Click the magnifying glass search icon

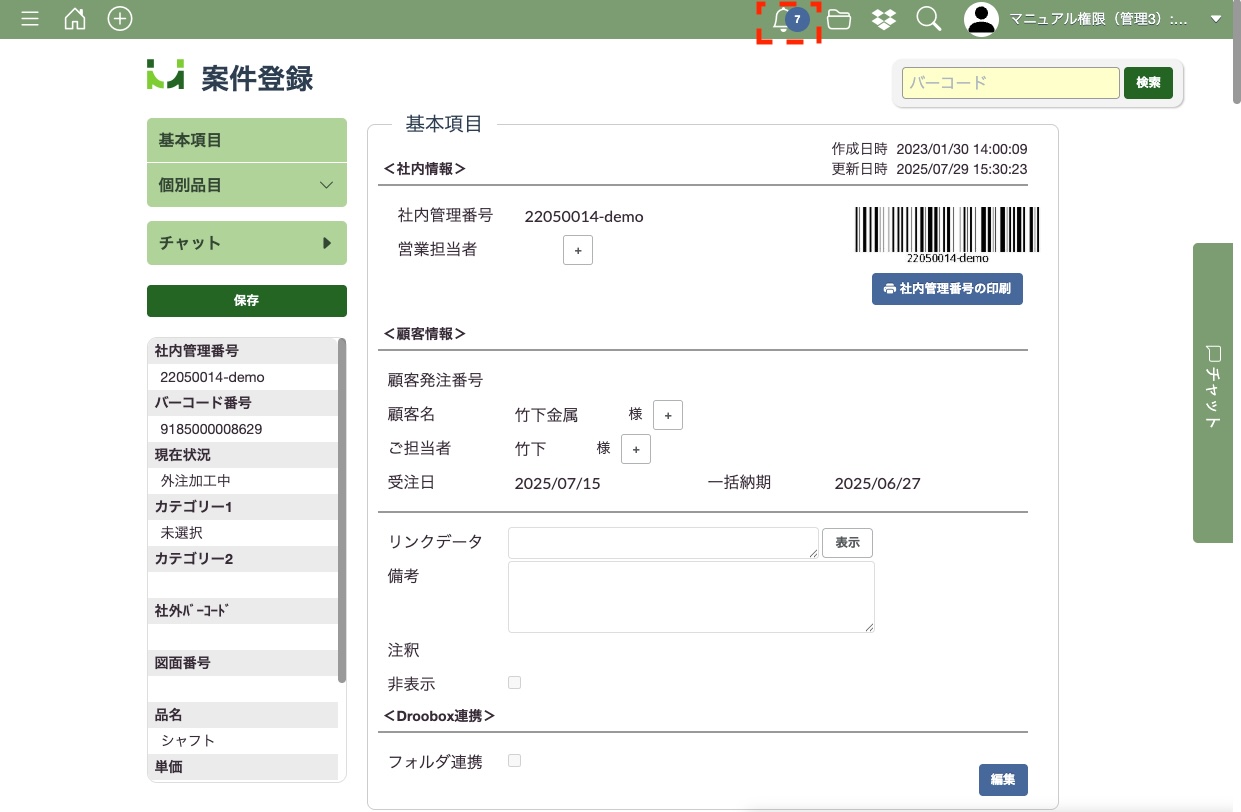(929, 19)
